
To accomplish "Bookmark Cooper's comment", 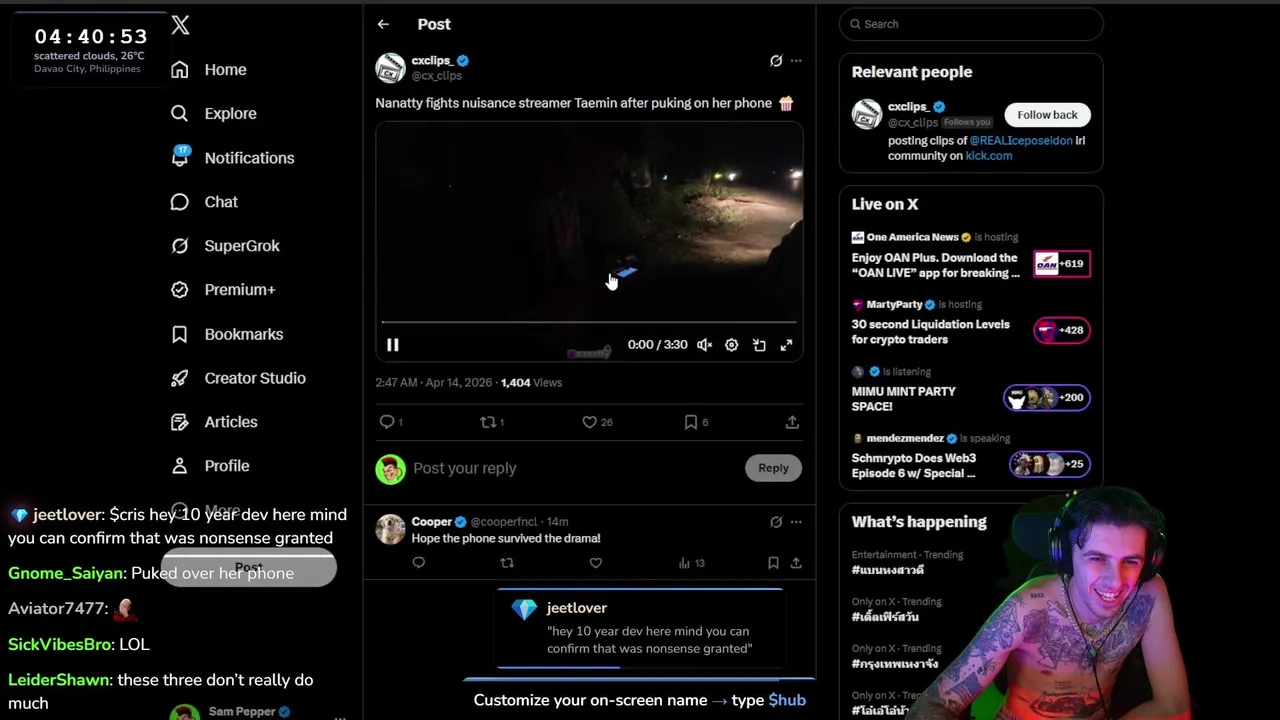I will 773,563.
